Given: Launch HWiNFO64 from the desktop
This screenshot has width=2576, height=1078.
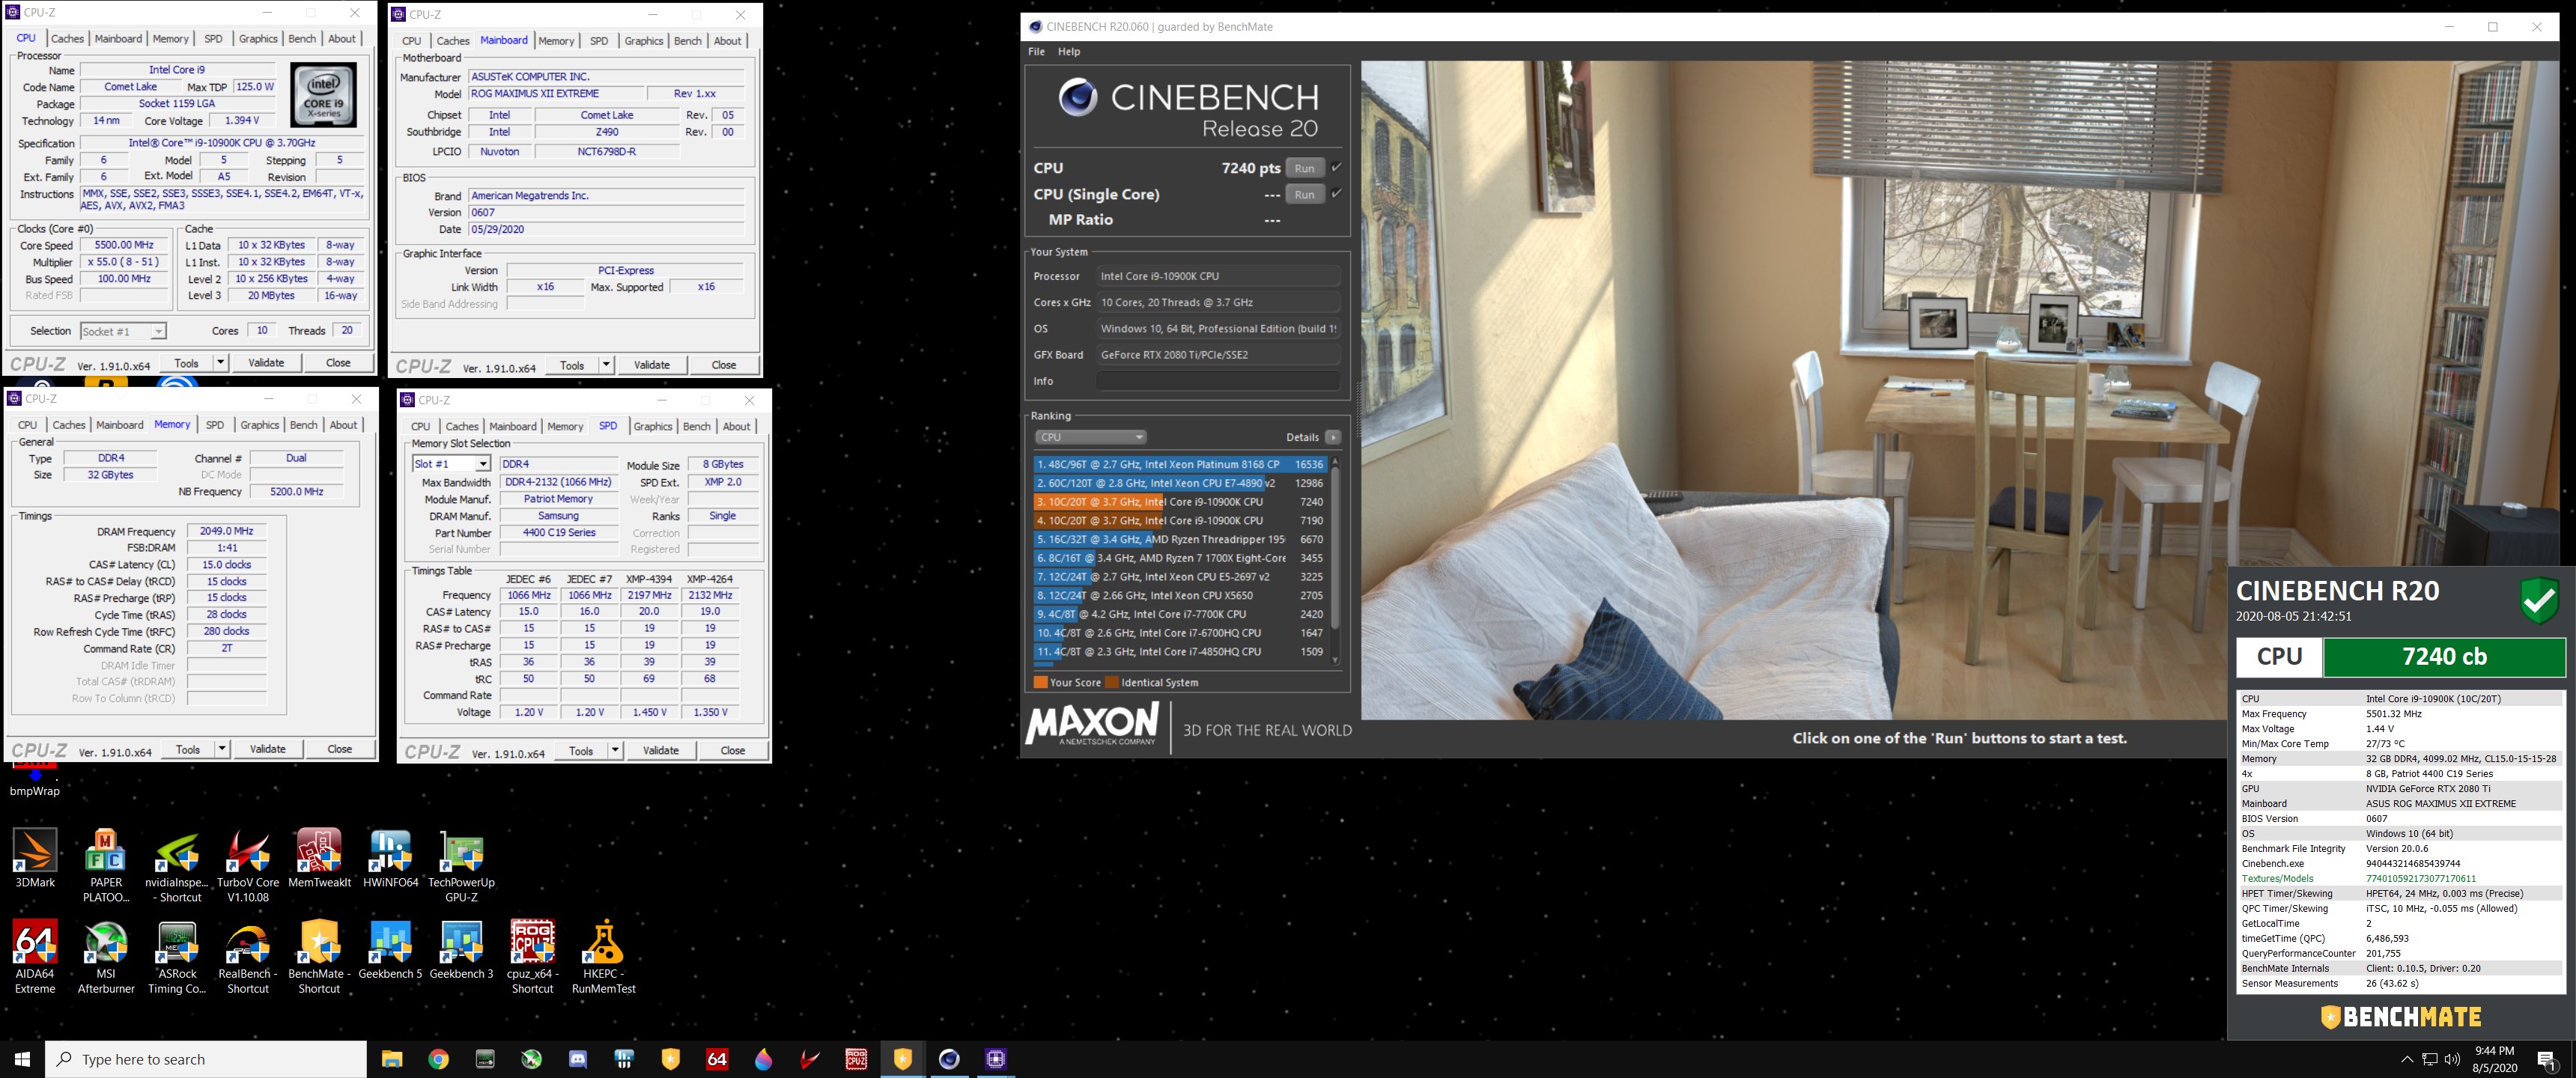Looking at the screenshot, I should click(x=390, y=858).
